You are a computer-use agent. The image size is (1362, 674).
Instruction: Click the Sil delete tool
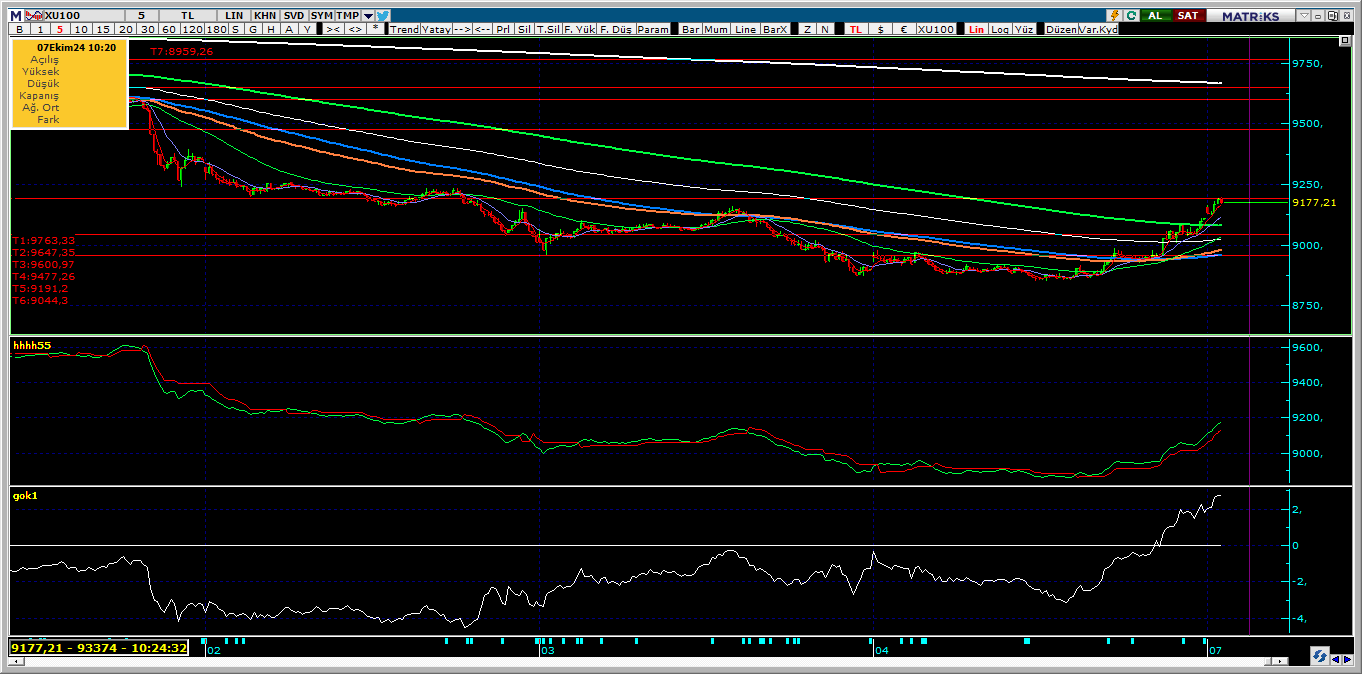coord(524,29)
